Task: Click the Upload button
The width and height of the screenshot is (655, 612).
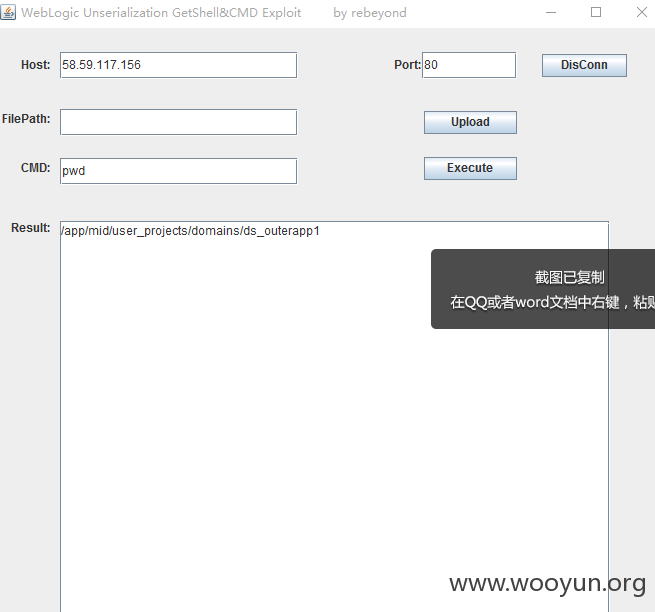Action: point(470,122)
